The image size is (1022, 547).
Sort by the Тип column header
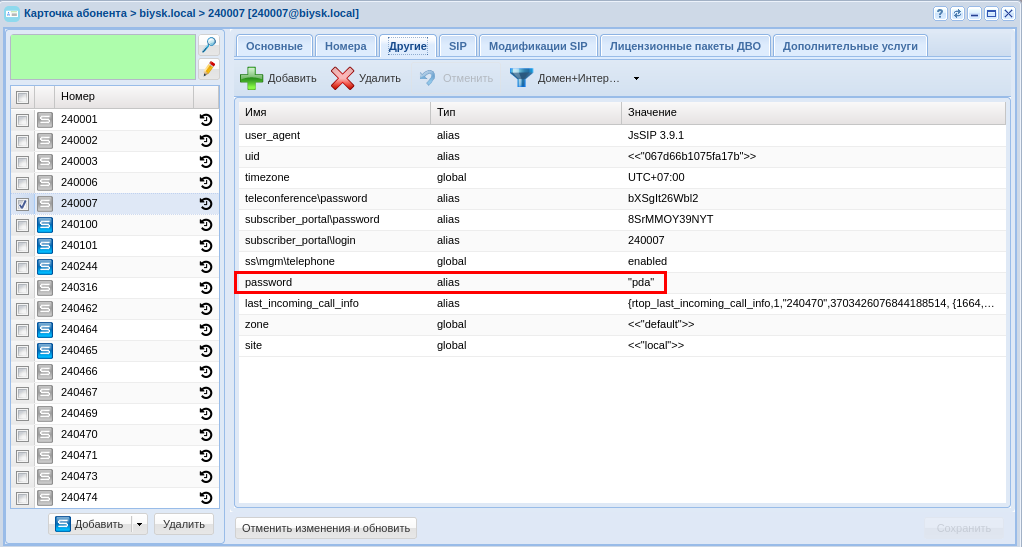(526, 112)
